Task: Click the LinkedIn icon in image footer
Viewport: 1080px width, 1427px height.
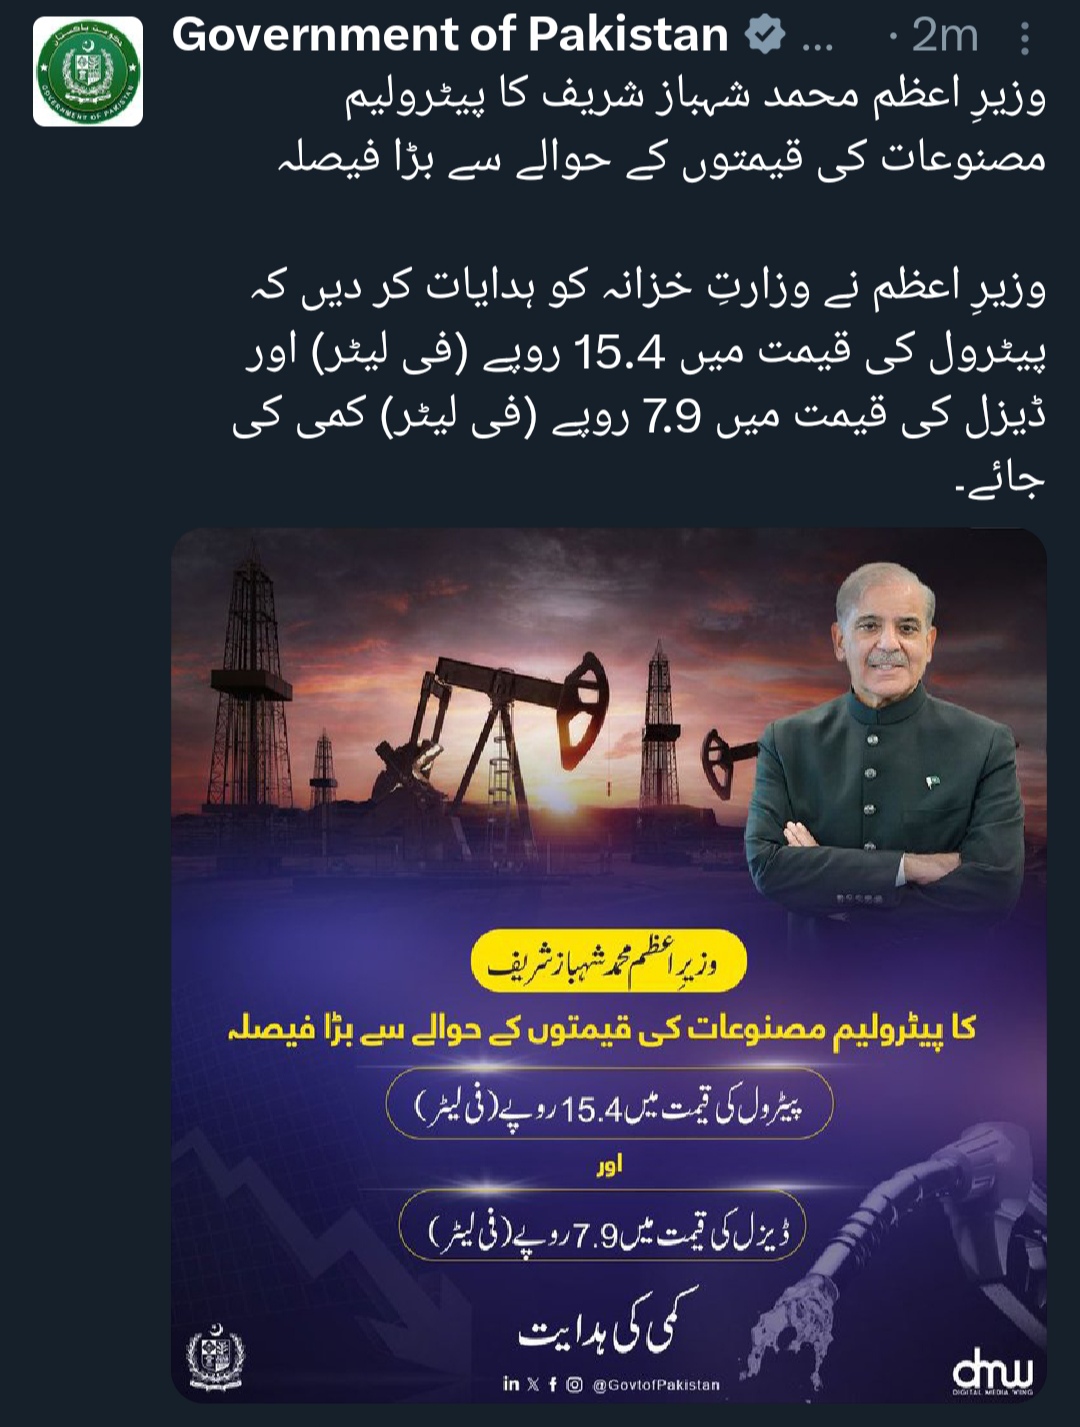Action: coord(511,1384)
